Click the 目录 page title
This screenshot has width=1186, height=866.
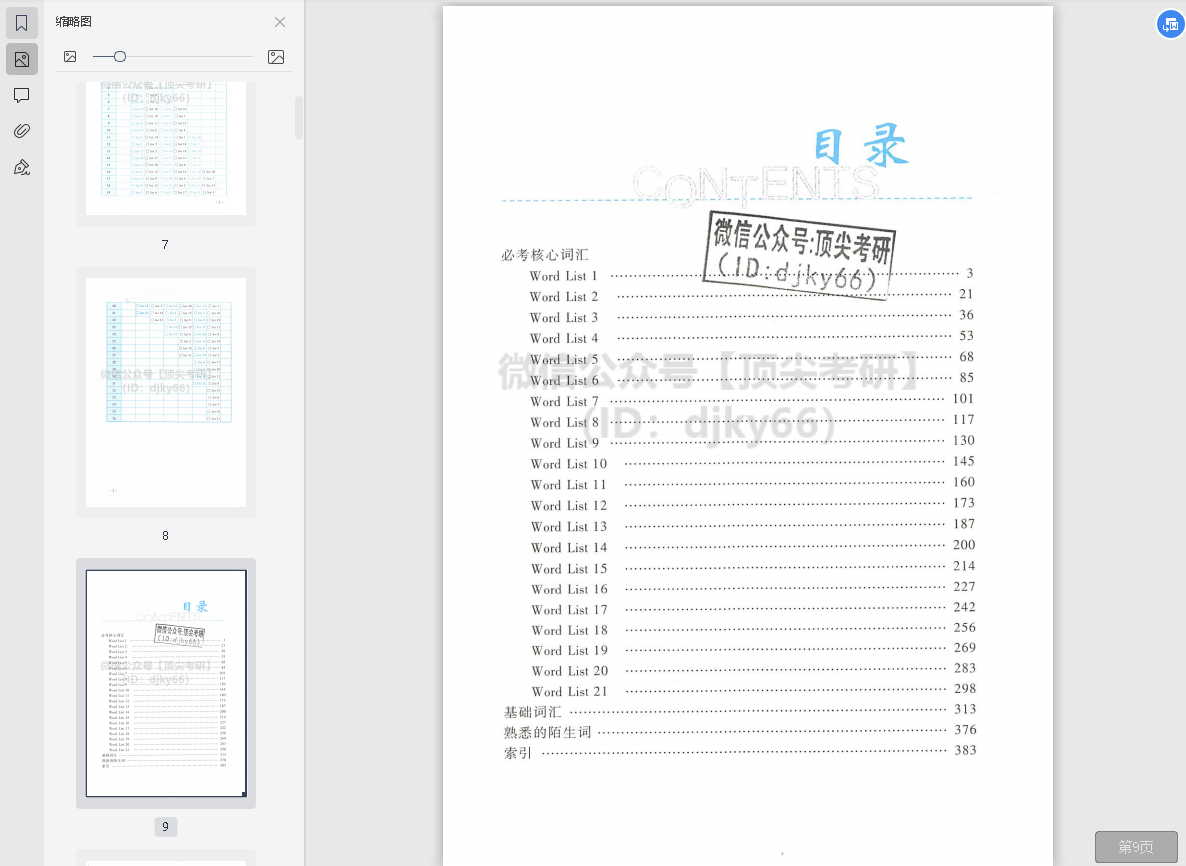point(861,146)
